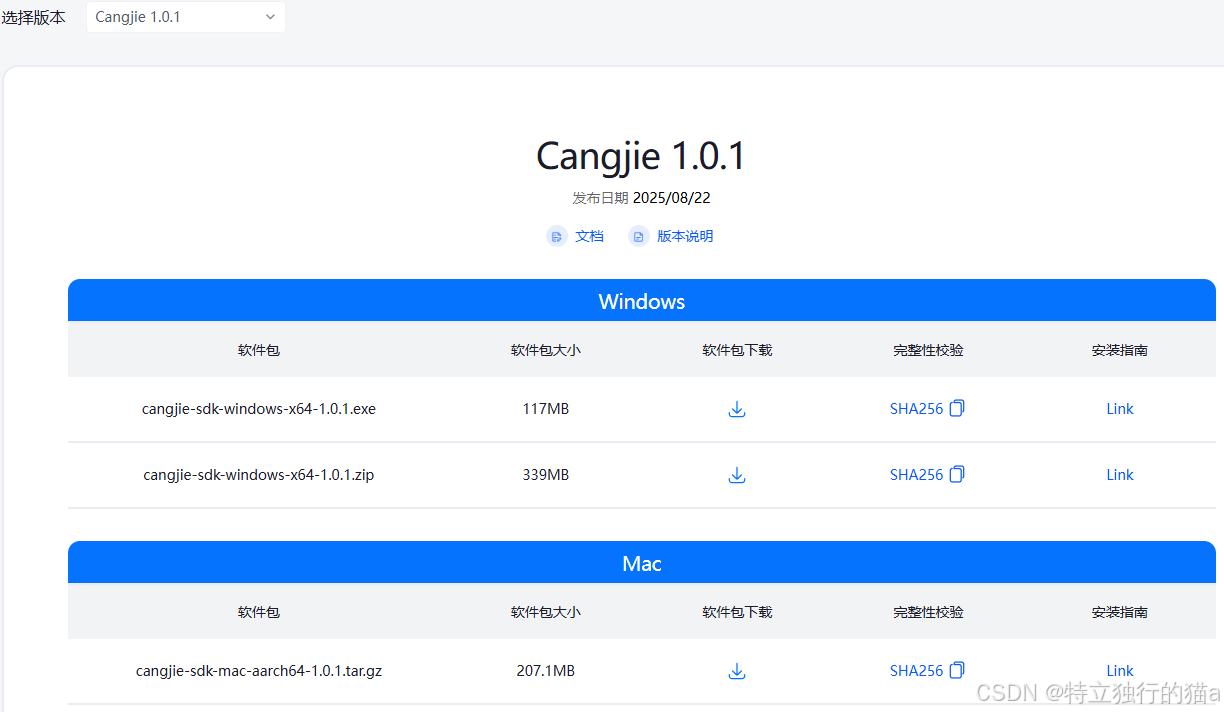Screen dimensions: 1224x712
Task: Click 安装指南 column header in the Mac table
Action: 1120,612
